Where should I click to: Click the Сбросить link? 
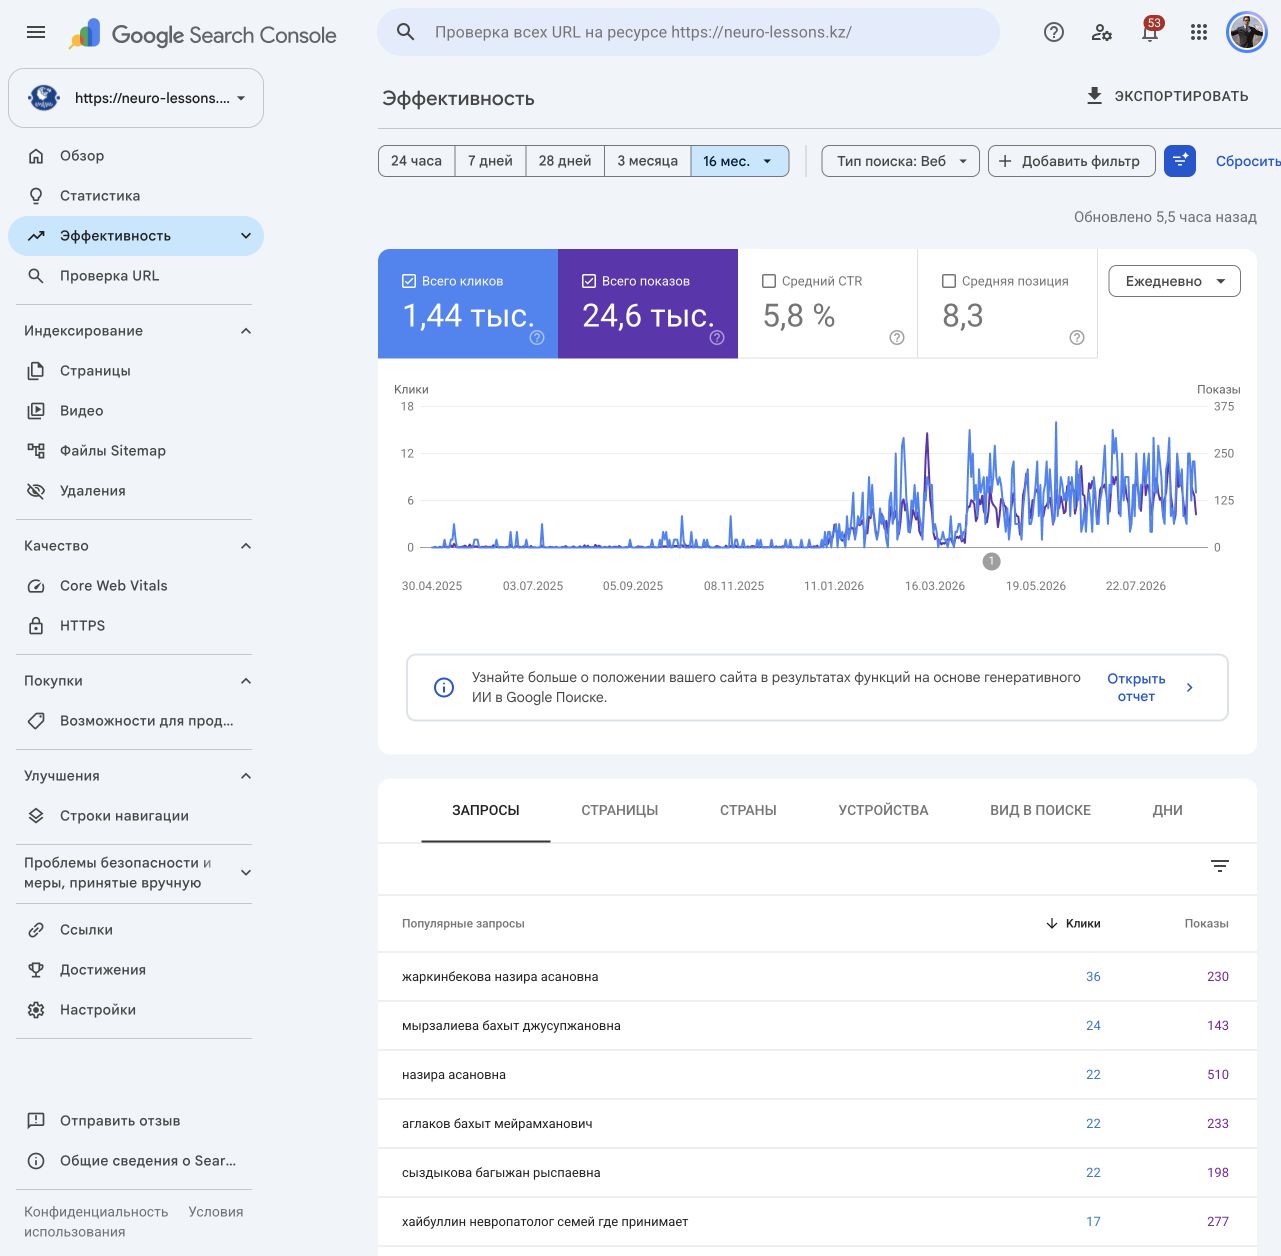1247,161
